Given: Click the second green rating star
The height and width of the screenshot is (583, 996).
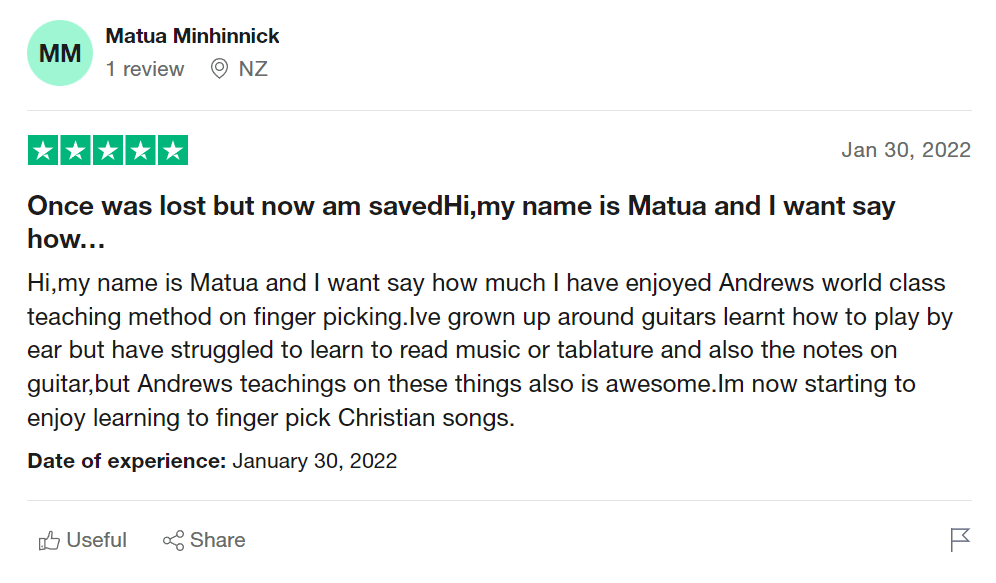Looking at the screenshot, I should point(75,150).
